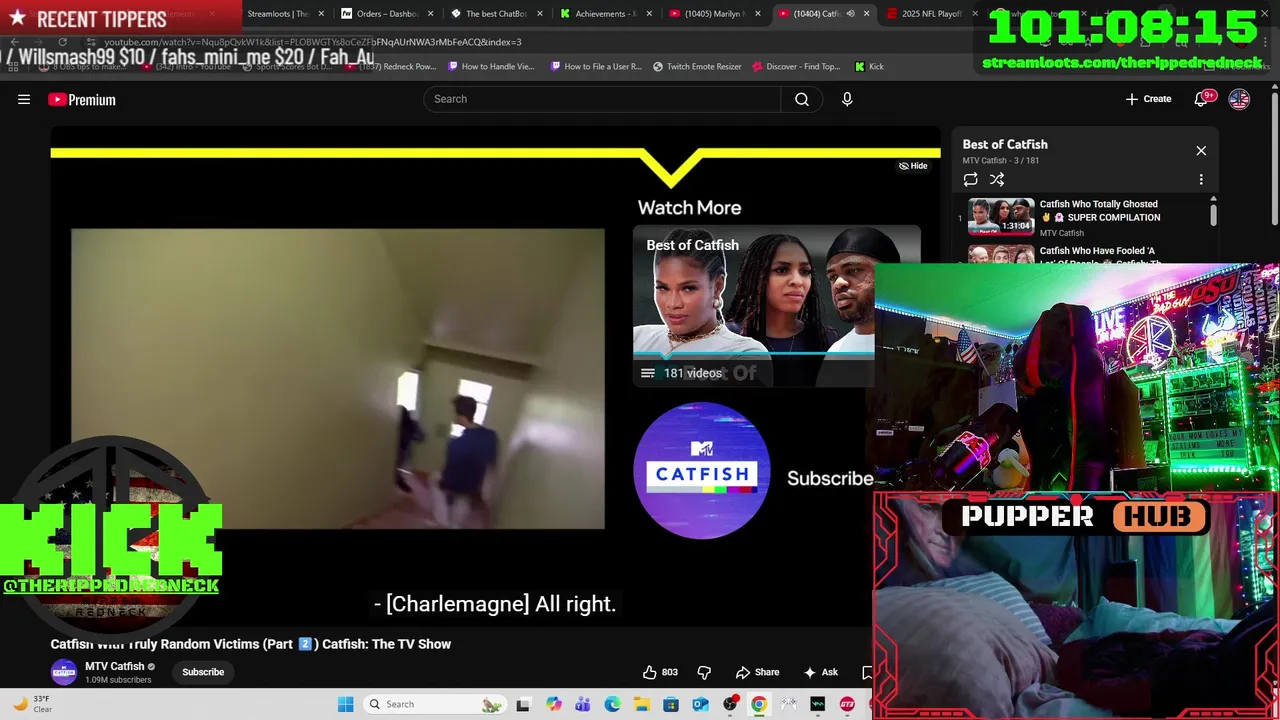Open Microsoft Edge from taskbar
This screenshot has width=1280, height=720.
click(x=612, y=704)
